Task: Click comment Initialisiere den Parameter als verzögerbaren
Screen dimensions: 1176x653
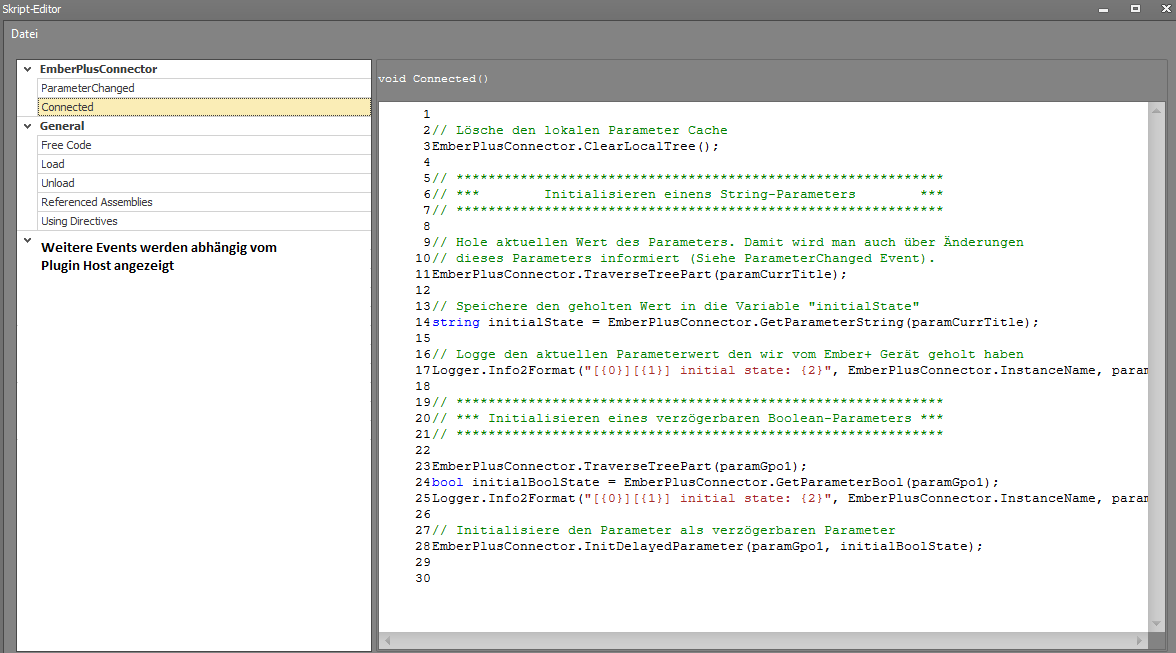Action: (x=664, y=531)
